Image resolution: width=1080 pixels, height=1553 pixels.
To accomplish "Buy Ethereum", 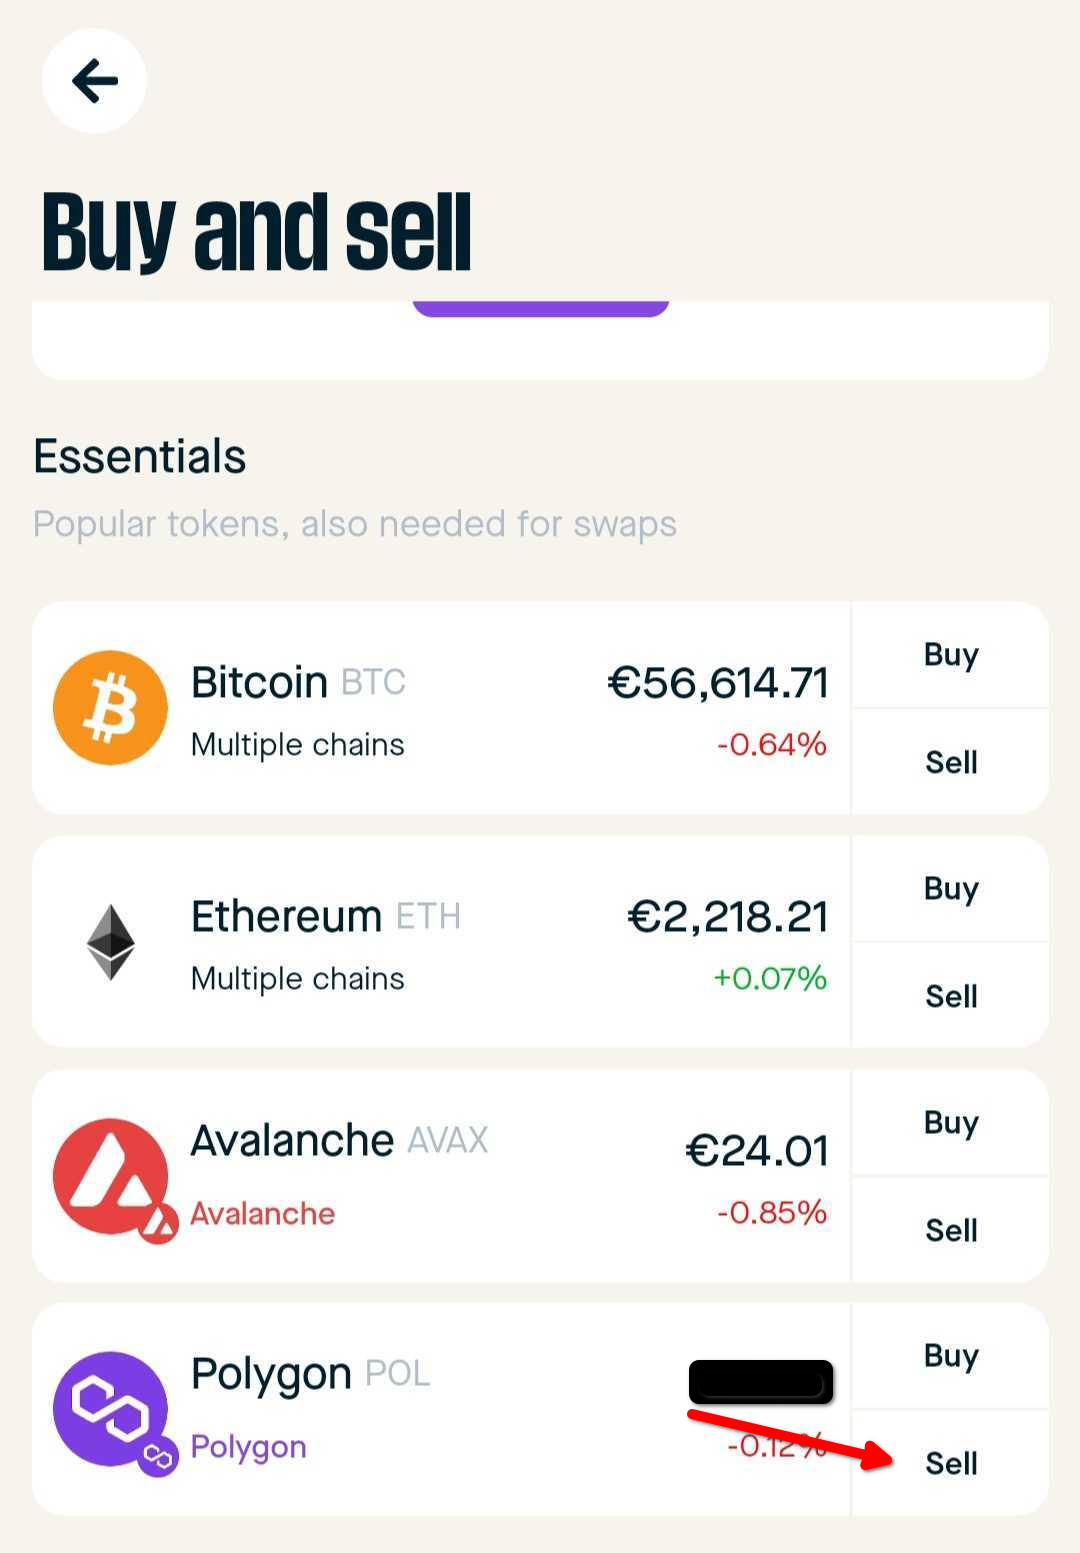I will tap(951, 889).
